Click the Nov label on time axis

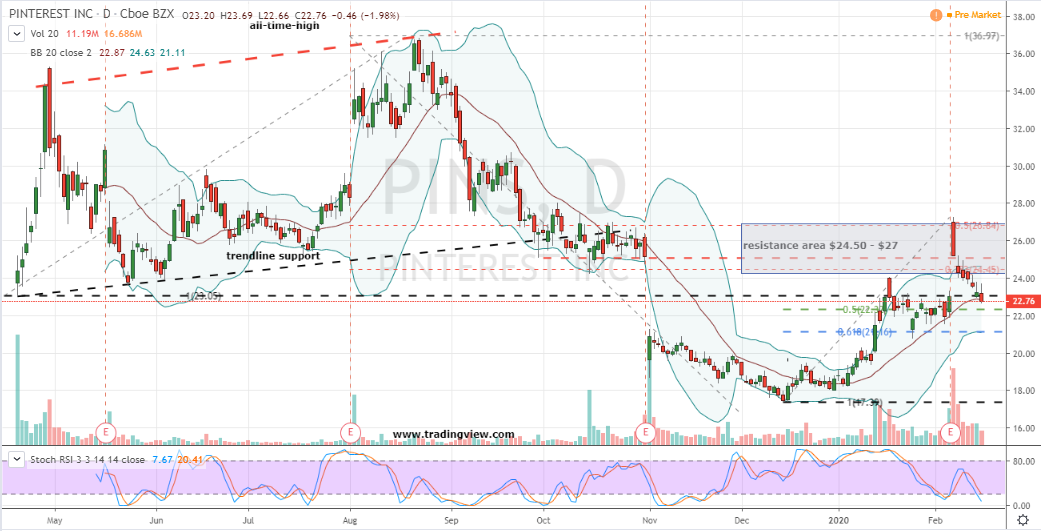point(650,522)
